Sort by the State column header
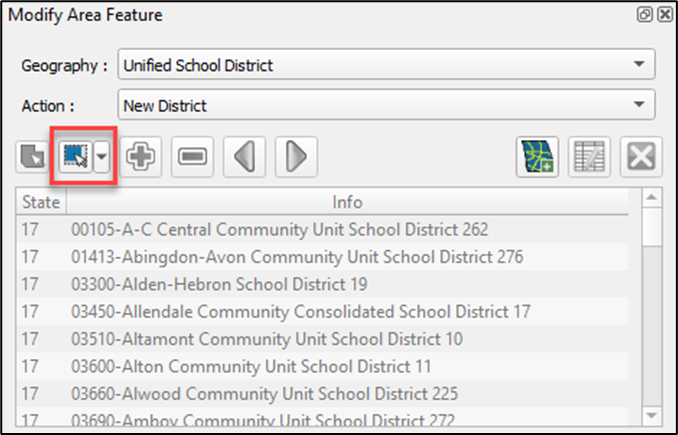678x435 pixels. pos(41,202)
